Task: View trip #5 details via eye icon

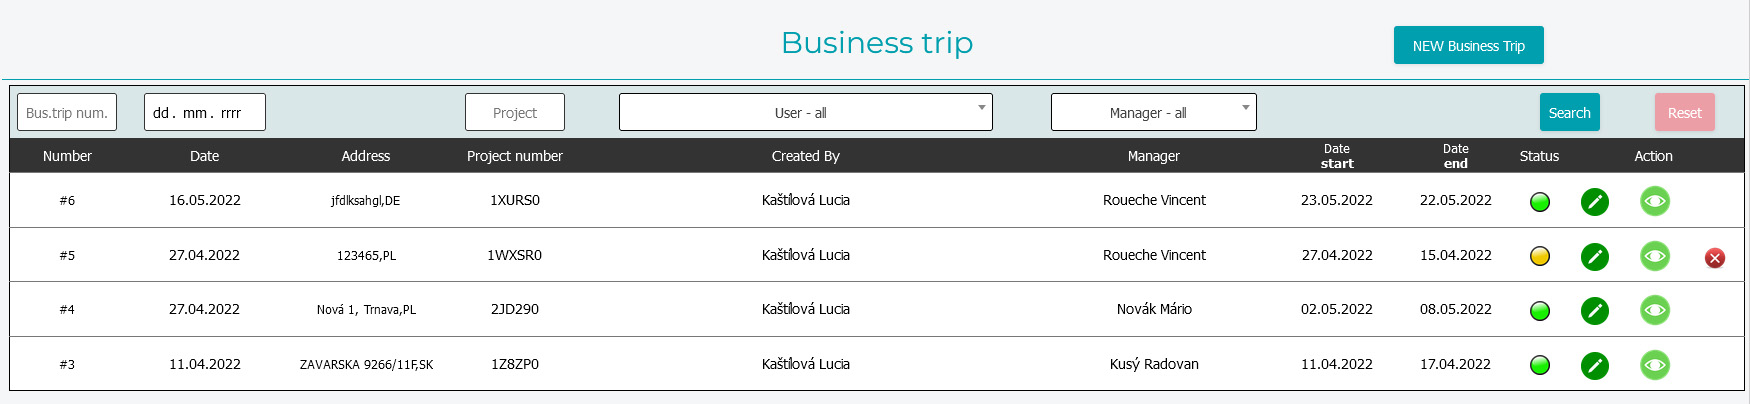Action: 1655,257
